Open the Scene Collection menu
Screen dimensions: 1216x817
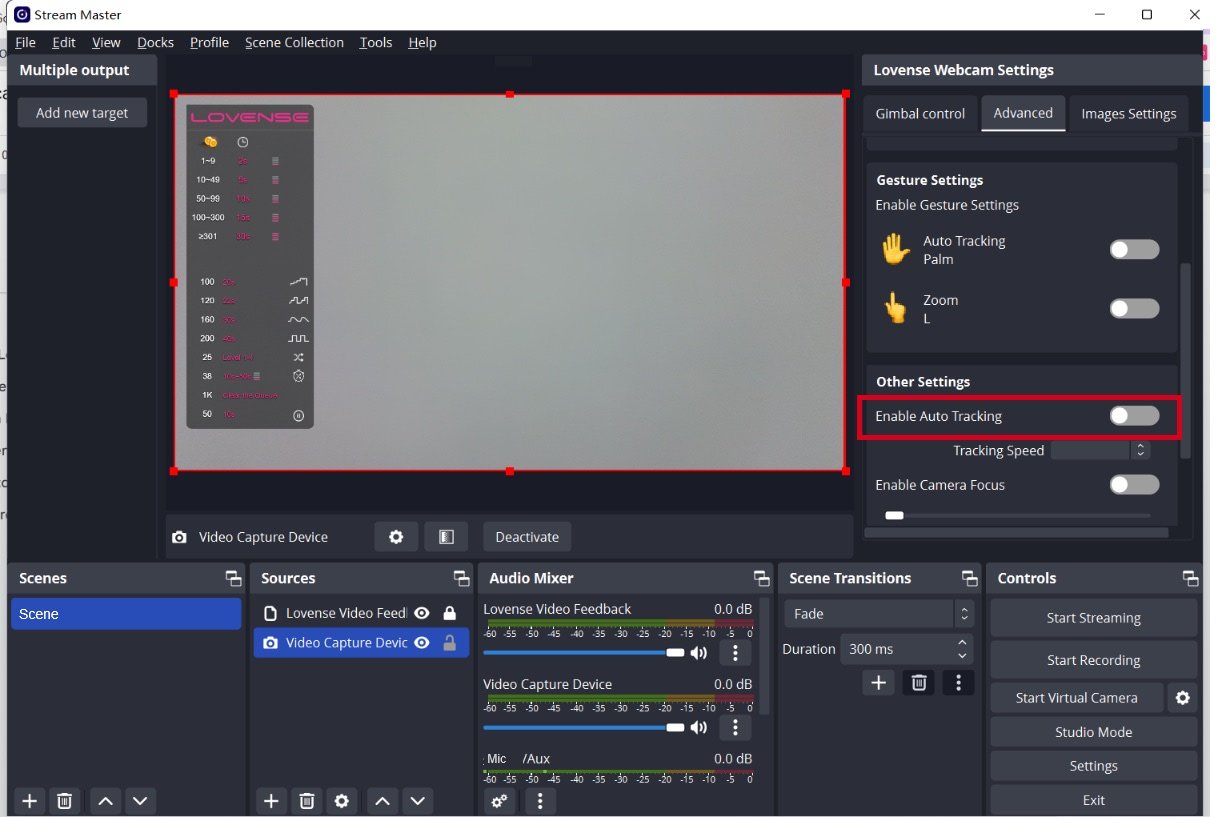point(294,42)
